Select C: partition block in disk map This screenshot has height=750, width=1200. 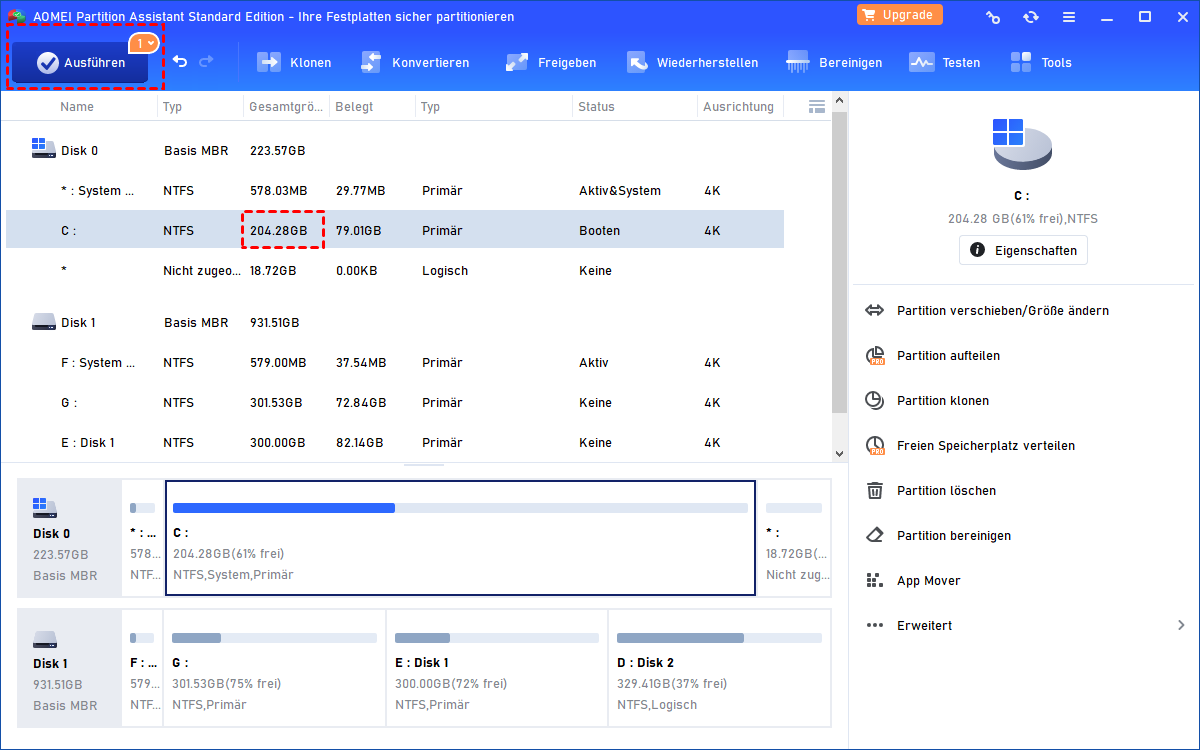[460, 538]
